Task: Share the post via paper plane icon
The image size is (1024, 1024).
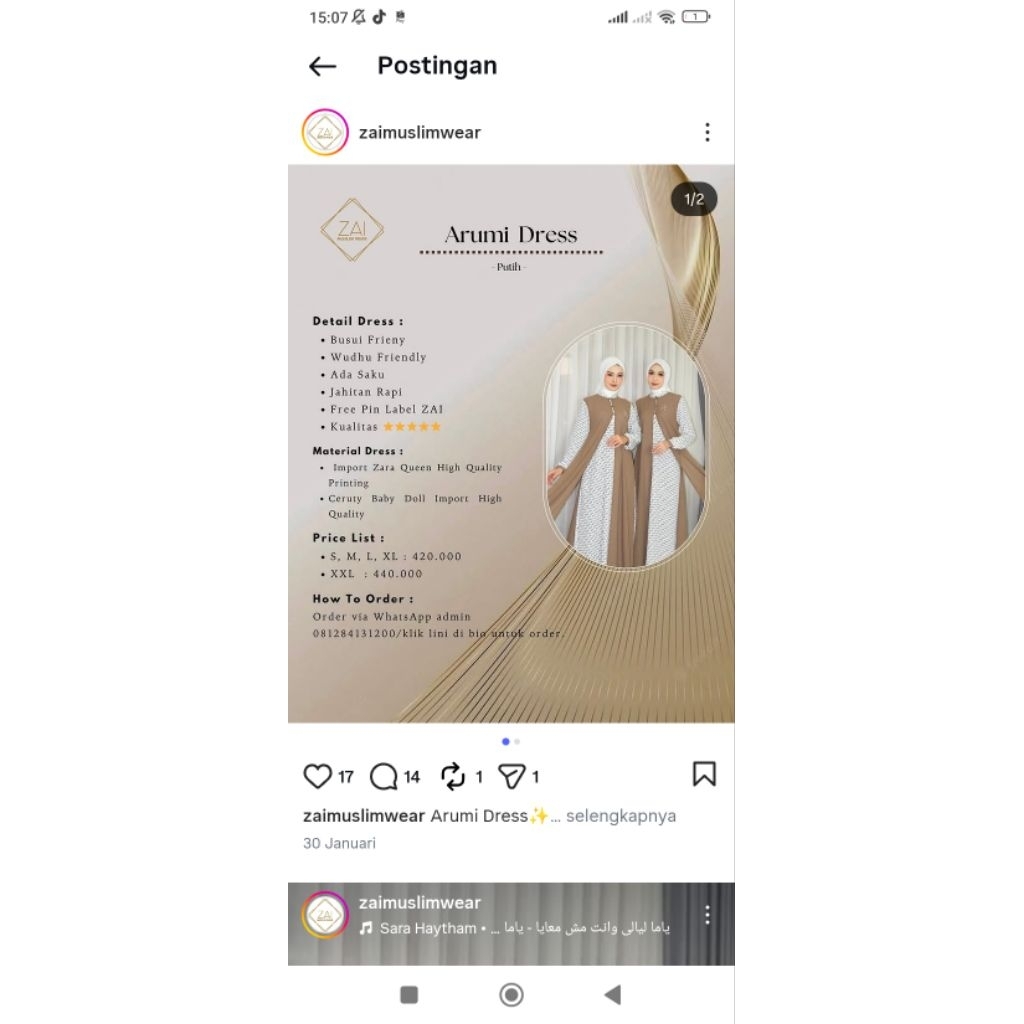Action: [511, 776]
